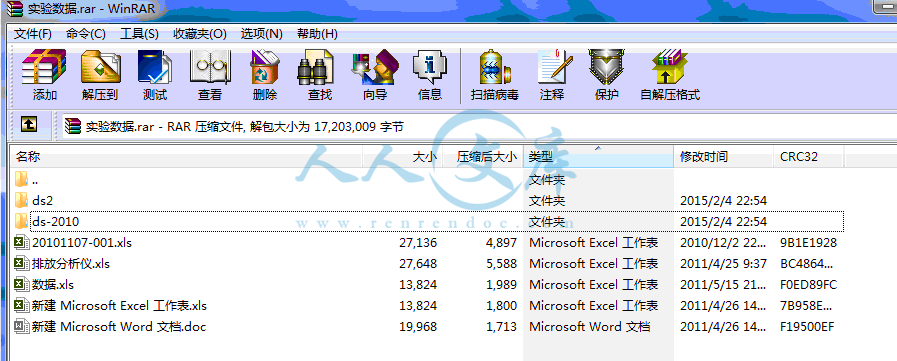Click the 扫描病毒 (Virus Scan) icon
This screenshot has width=897, height=361.
(494, 67)
